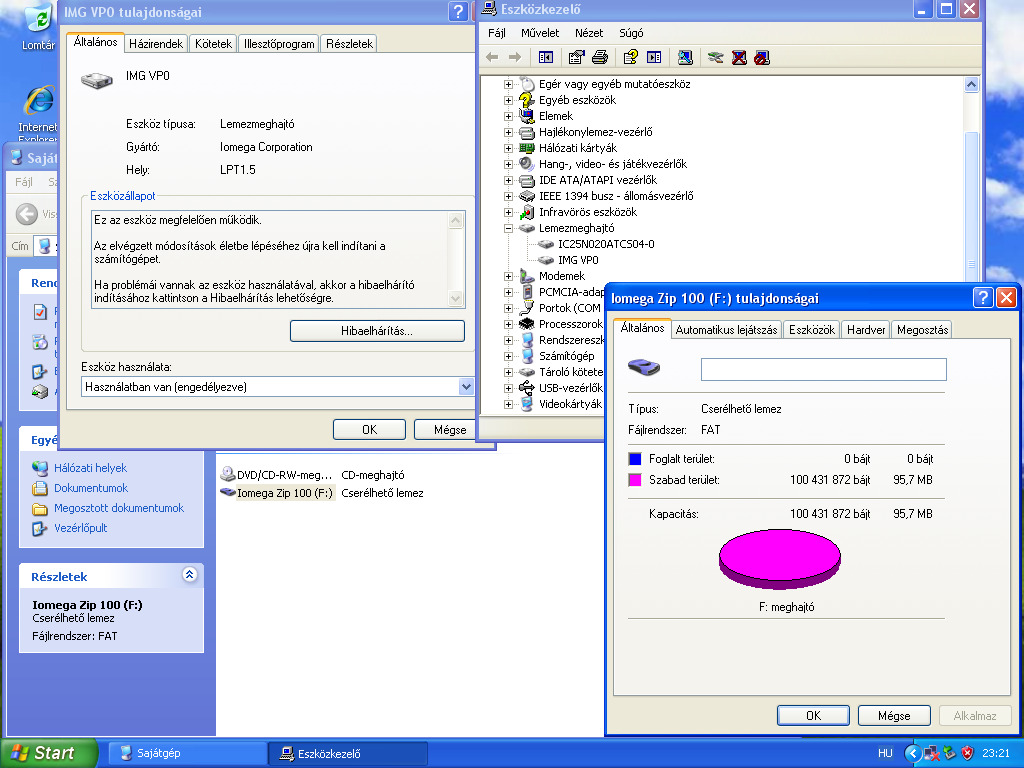Expand Egér vagy egyéb mutatóeszköz node
This screenshot has width=1024, height=768.
point(508,84)
